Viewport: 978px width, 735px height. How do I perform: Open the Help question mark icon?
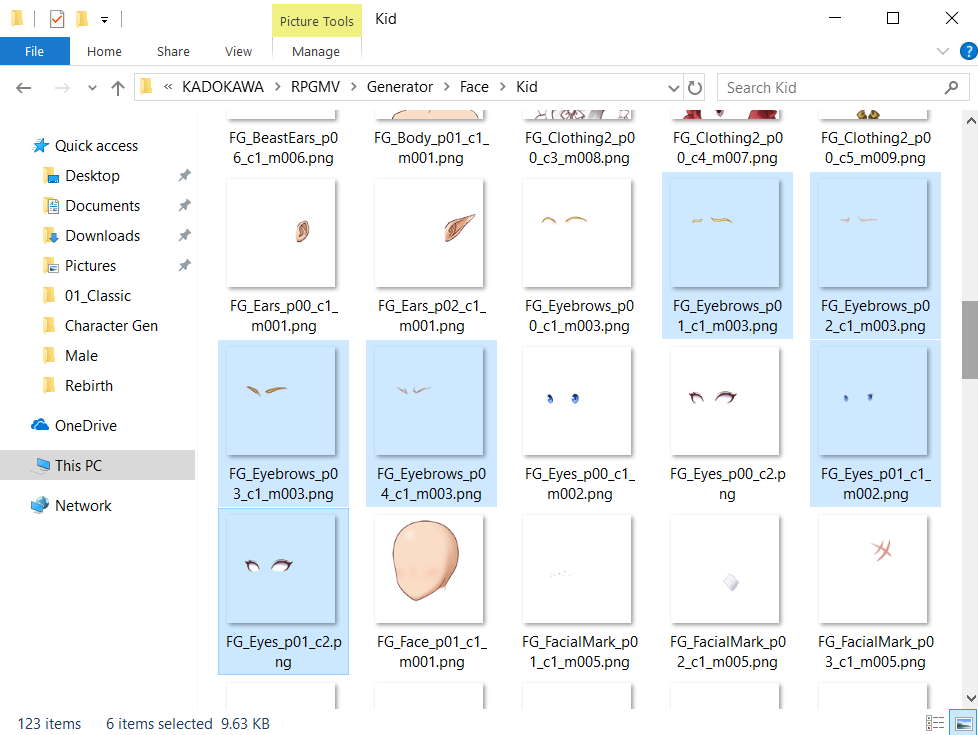click(x=968, y=51)
